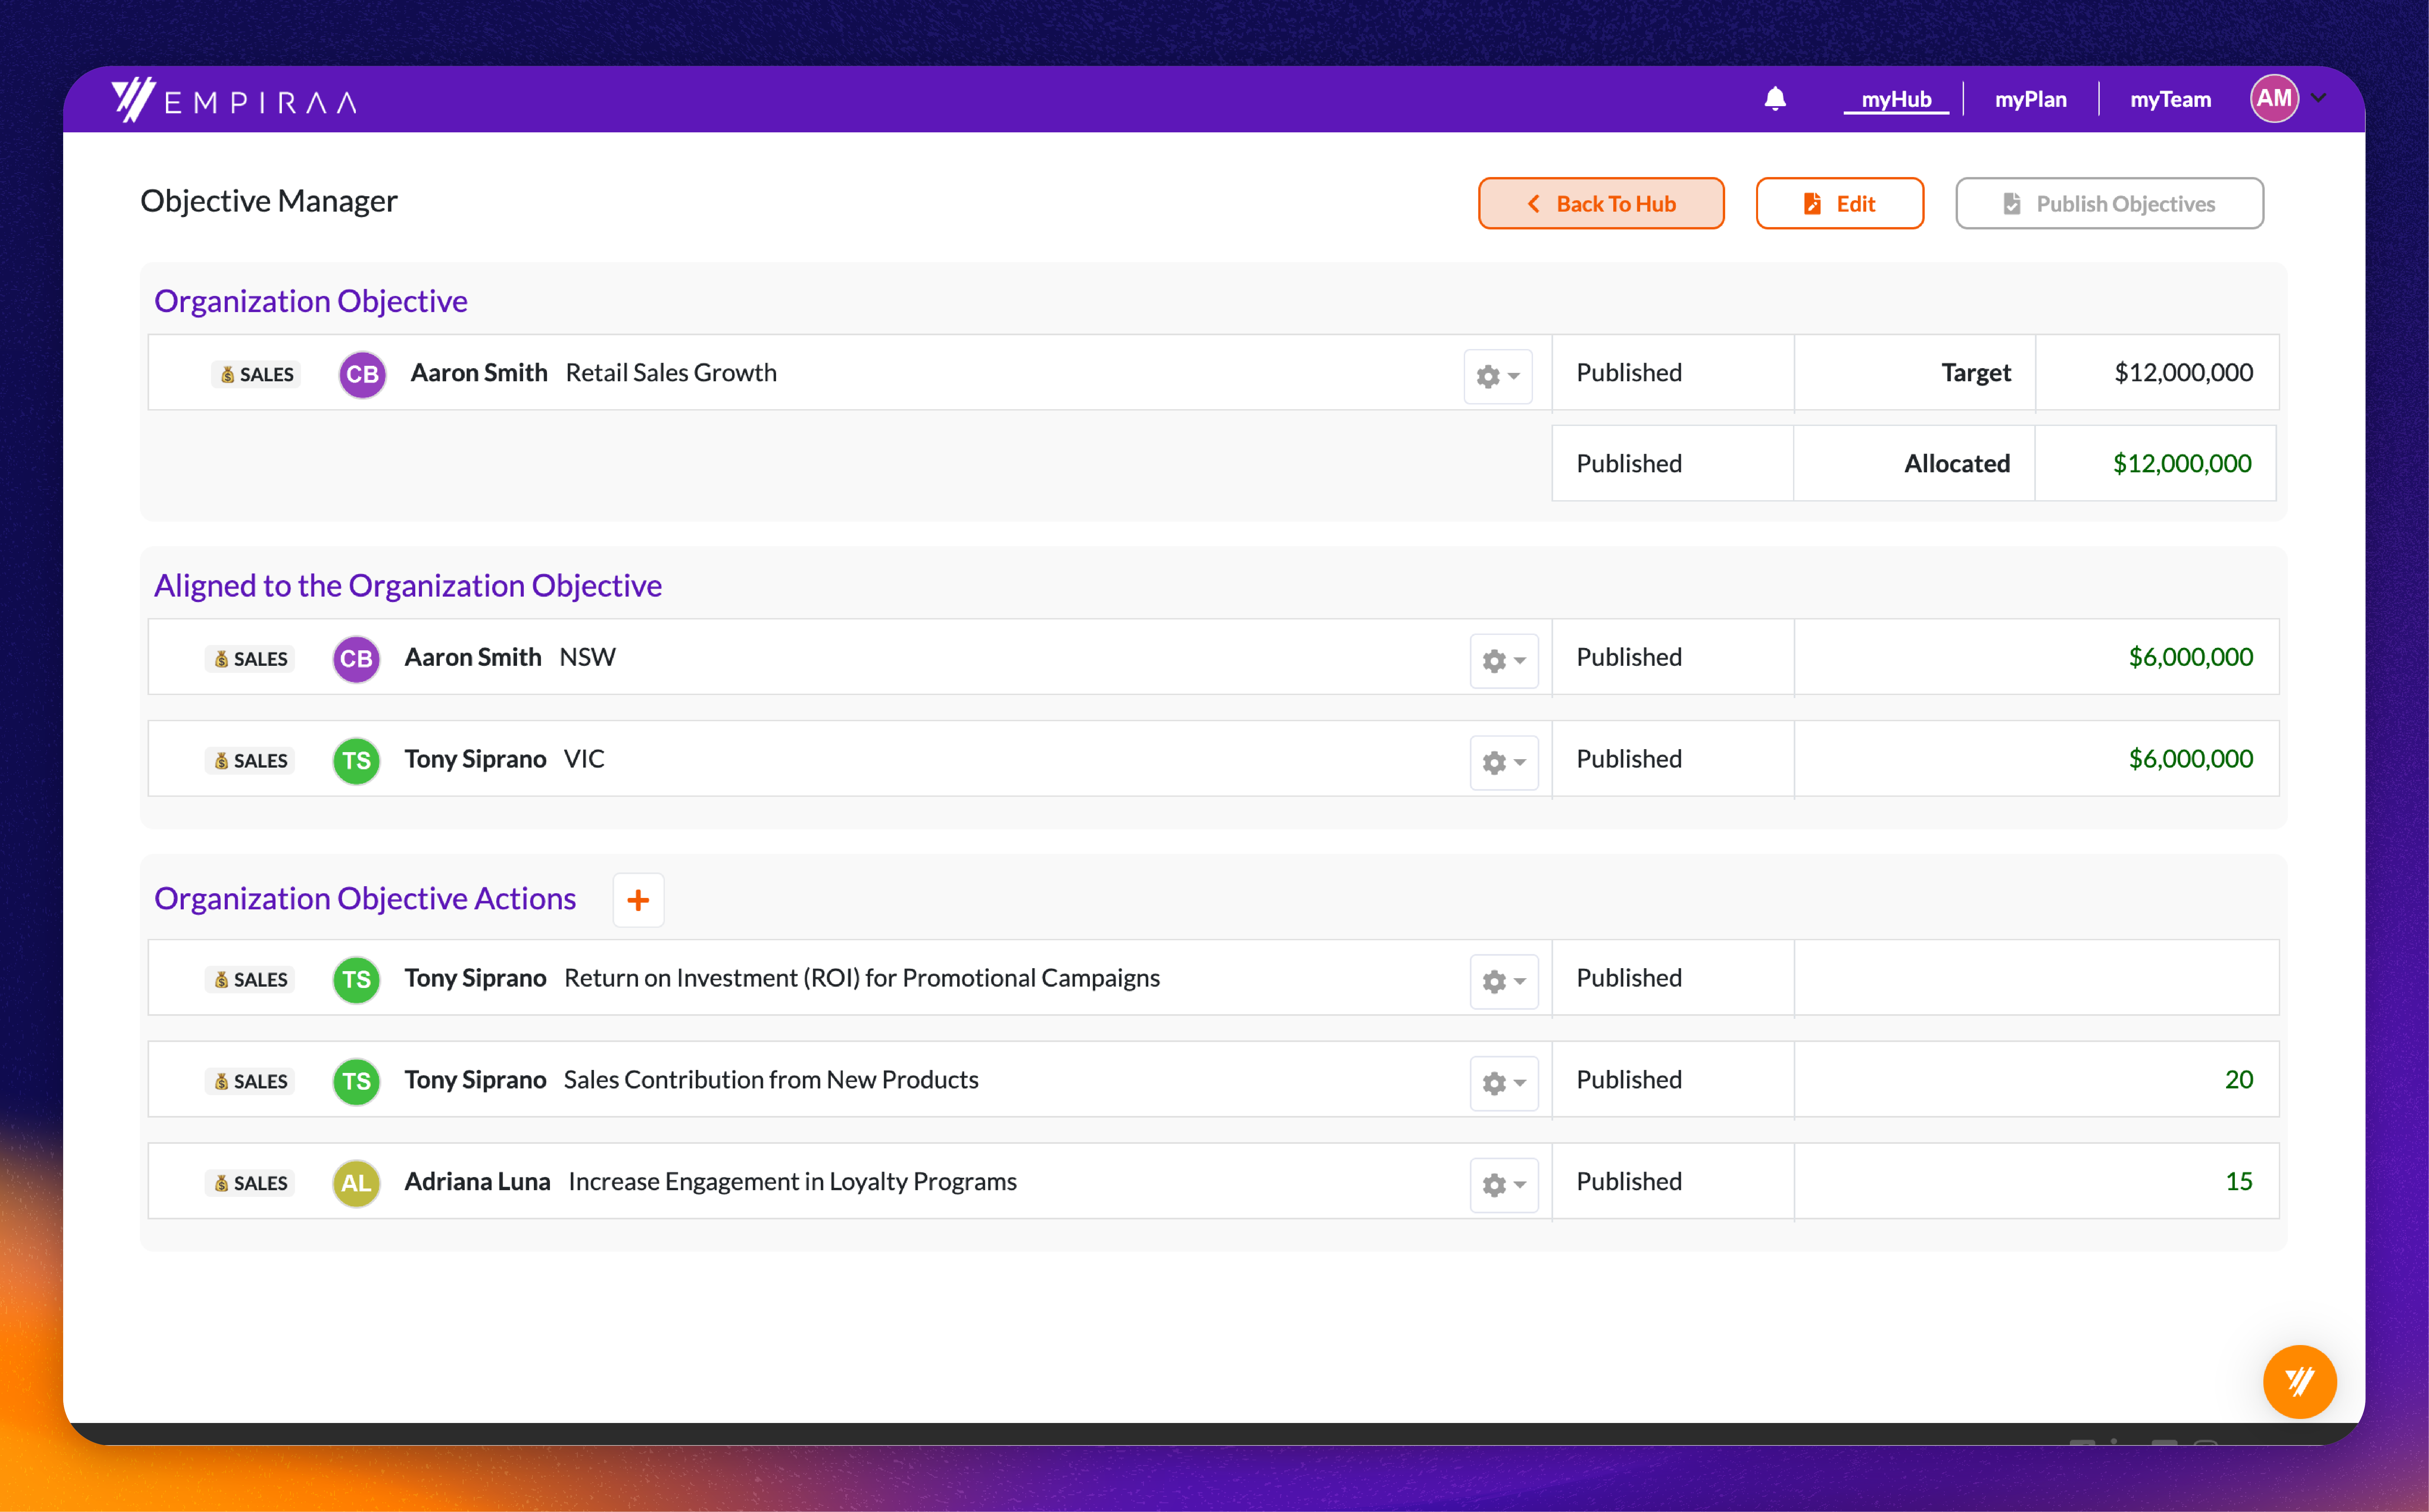
Task: Click value 15 in Loyalty Programs row
Action: [2239, 1182]
